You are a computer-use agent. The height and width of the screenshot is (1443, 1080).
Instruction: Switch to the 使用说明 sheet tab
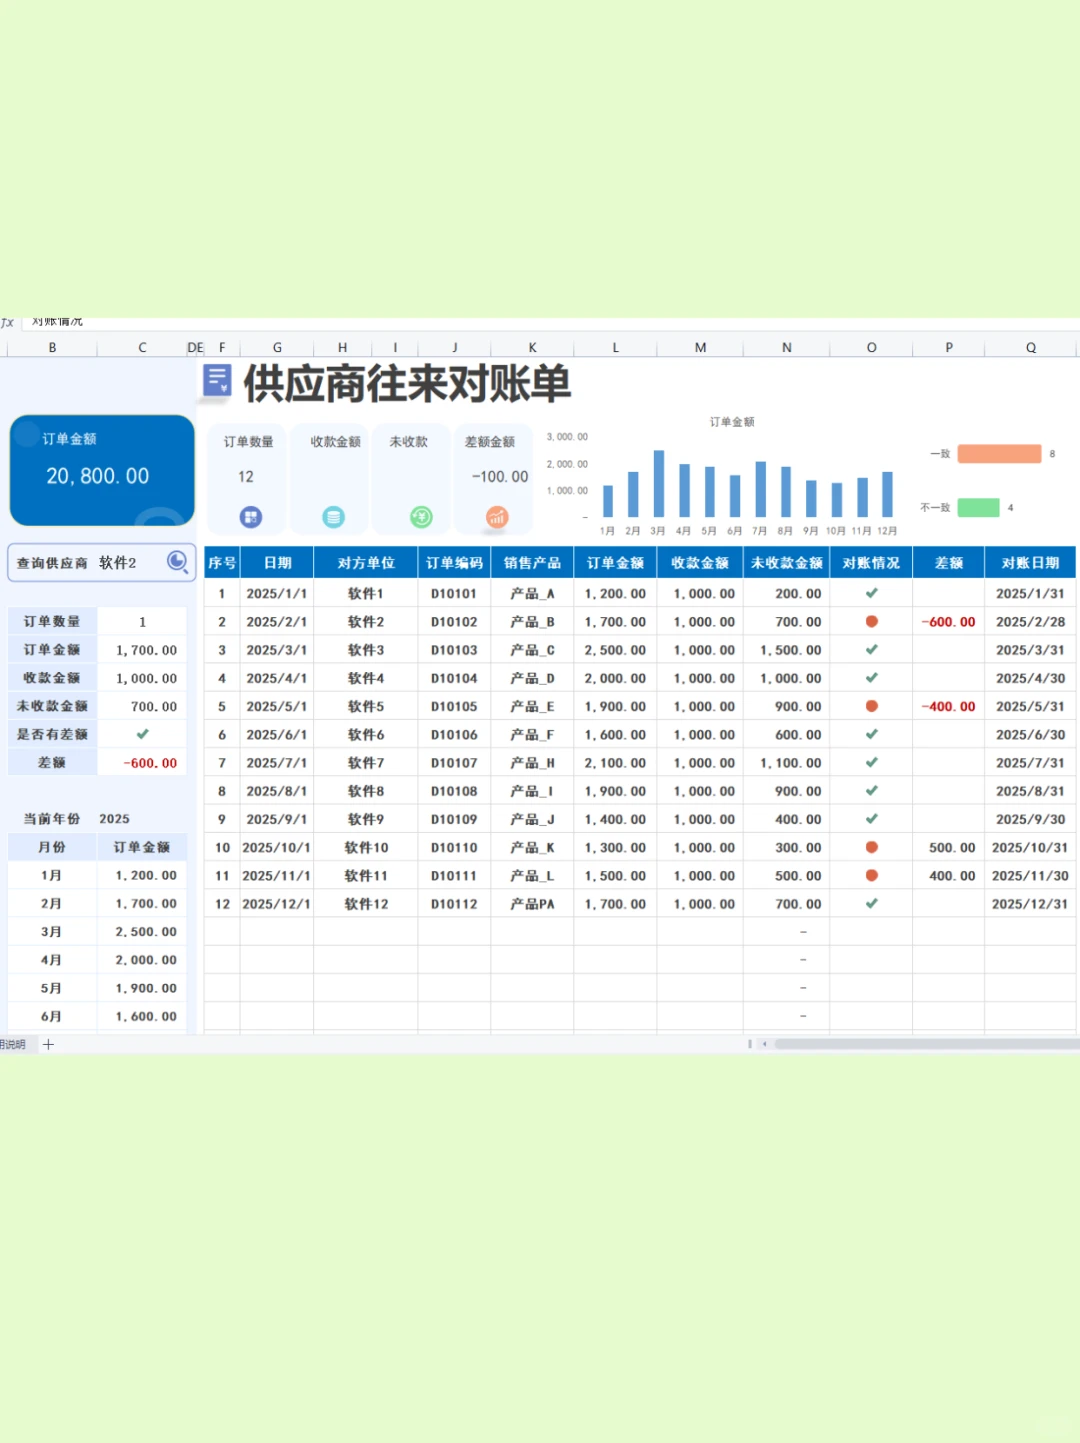(12, 1043)
